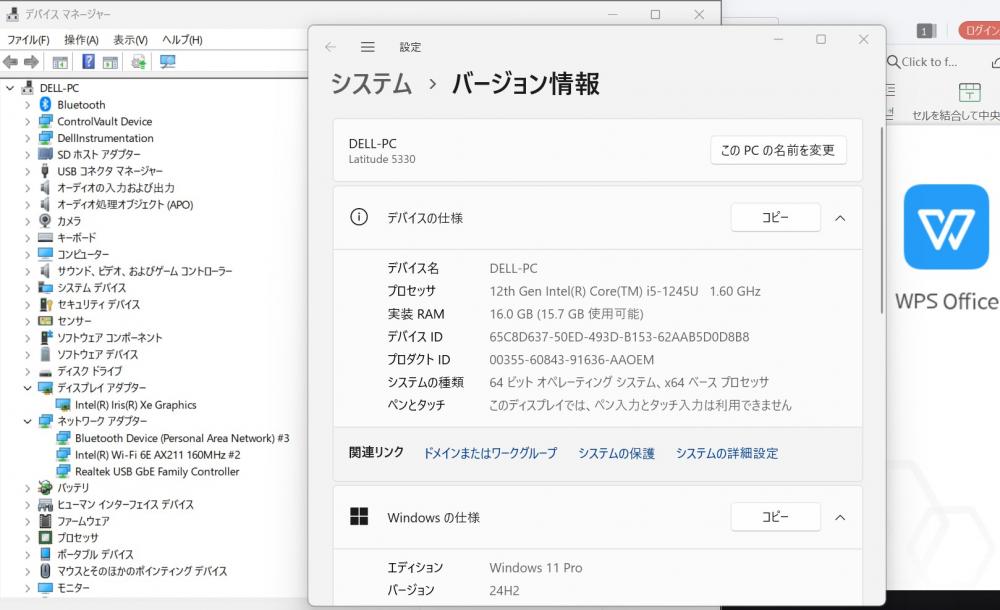This screenshot has height=610, width=1000.
Task: Collapse the ディスプレイ アダプター node
Action: (x=27, y=387)
